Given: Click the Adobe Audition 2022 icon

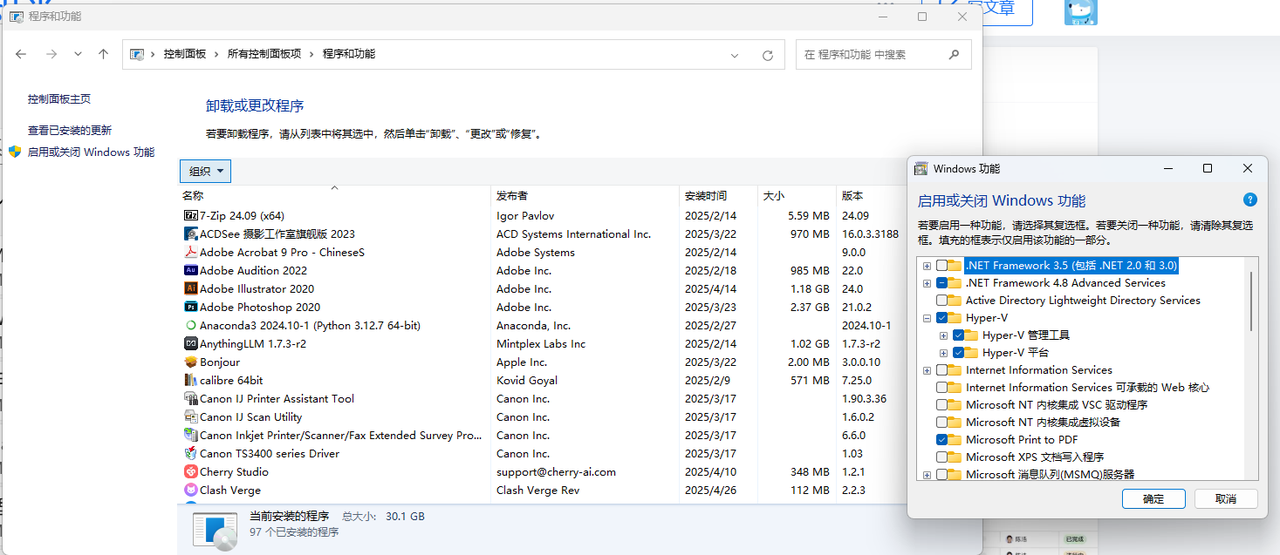Looking at the screenshot, I should click(x=191, y=270).
